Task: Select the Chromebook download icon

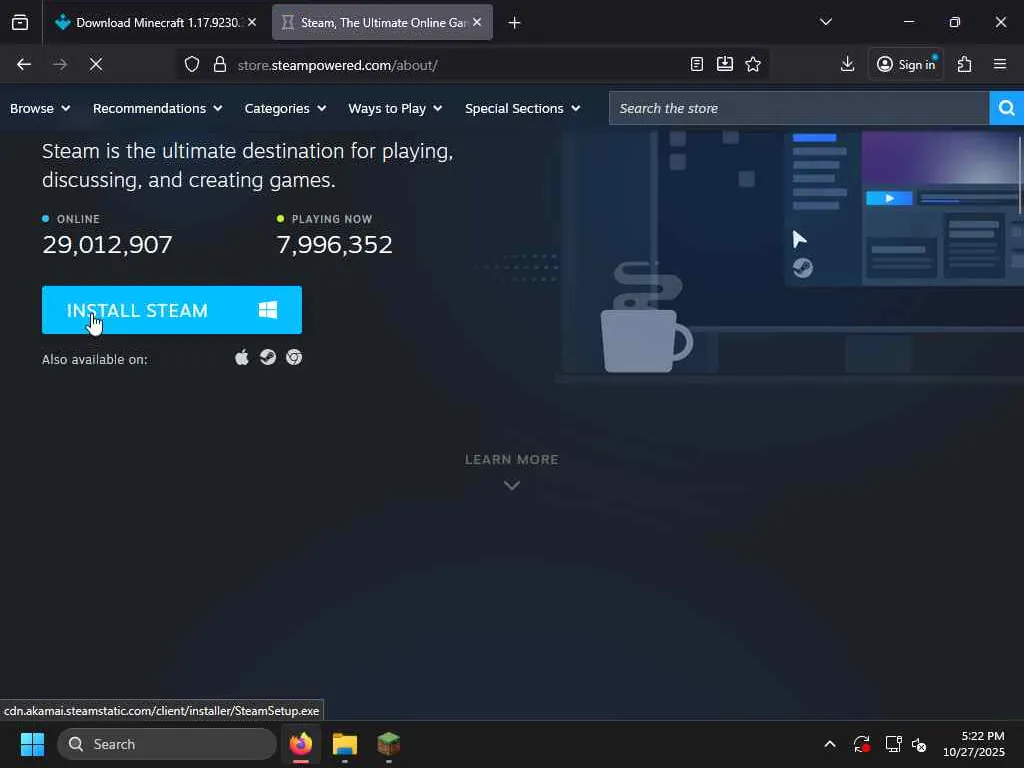Action: coord(294,357)
